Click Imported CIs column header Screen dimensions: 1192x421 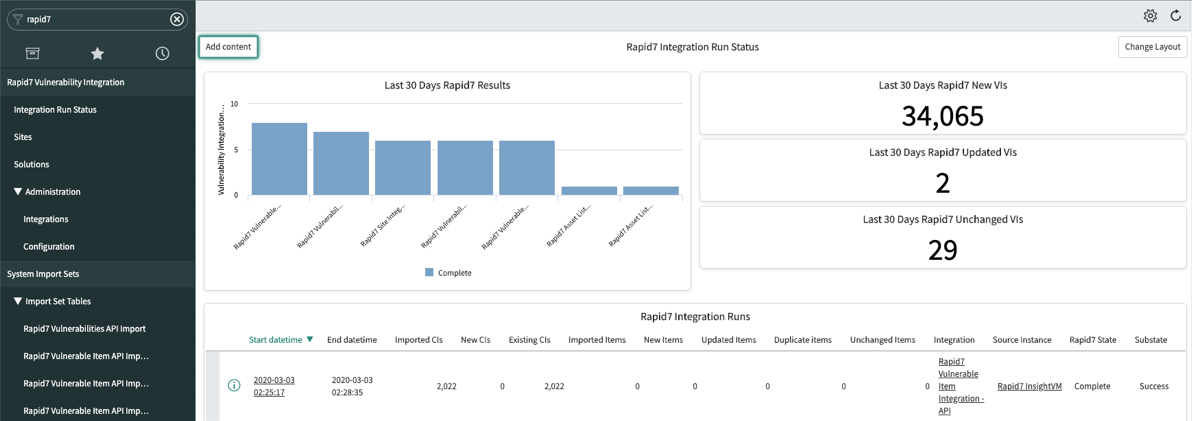point(420,340)
